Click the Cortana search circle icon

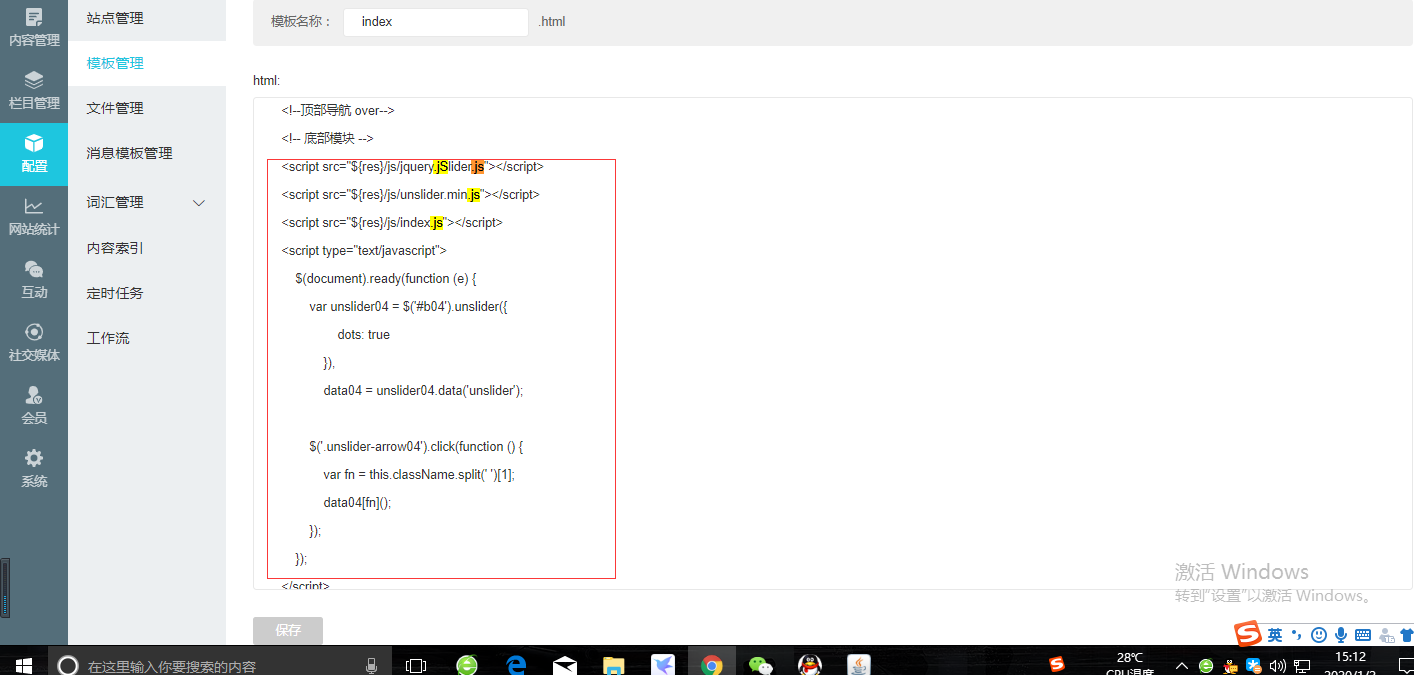point(68,666)
